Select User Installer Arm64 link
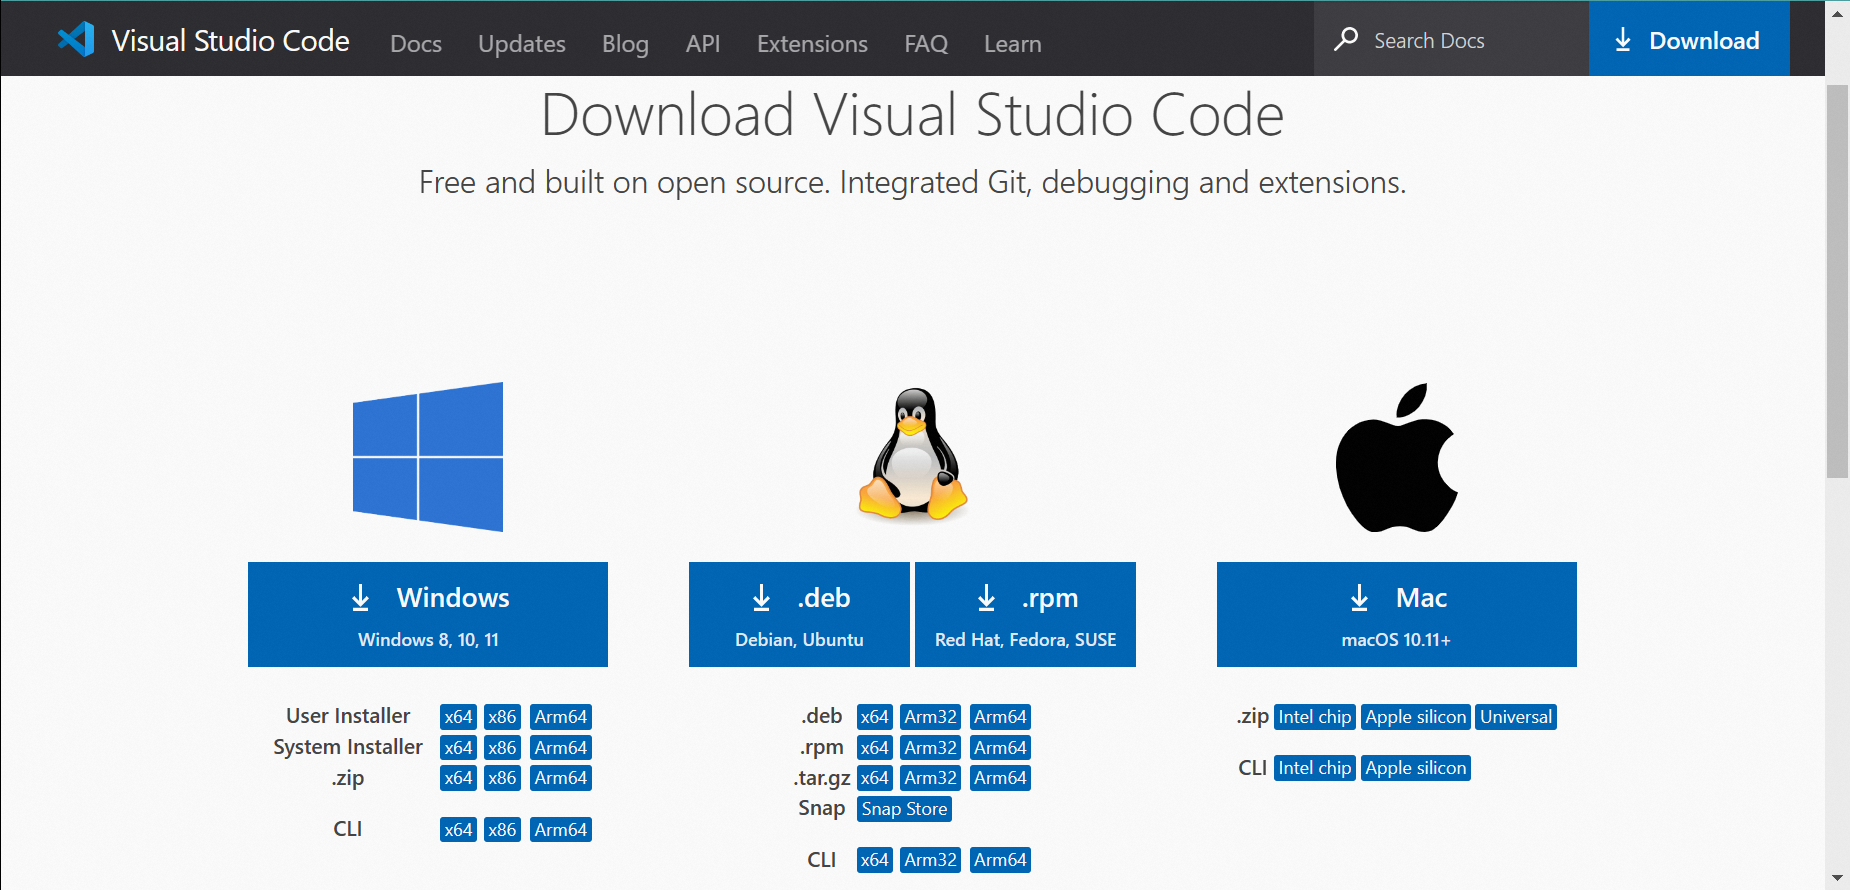The image size is (1850, 890). point(561,717)
